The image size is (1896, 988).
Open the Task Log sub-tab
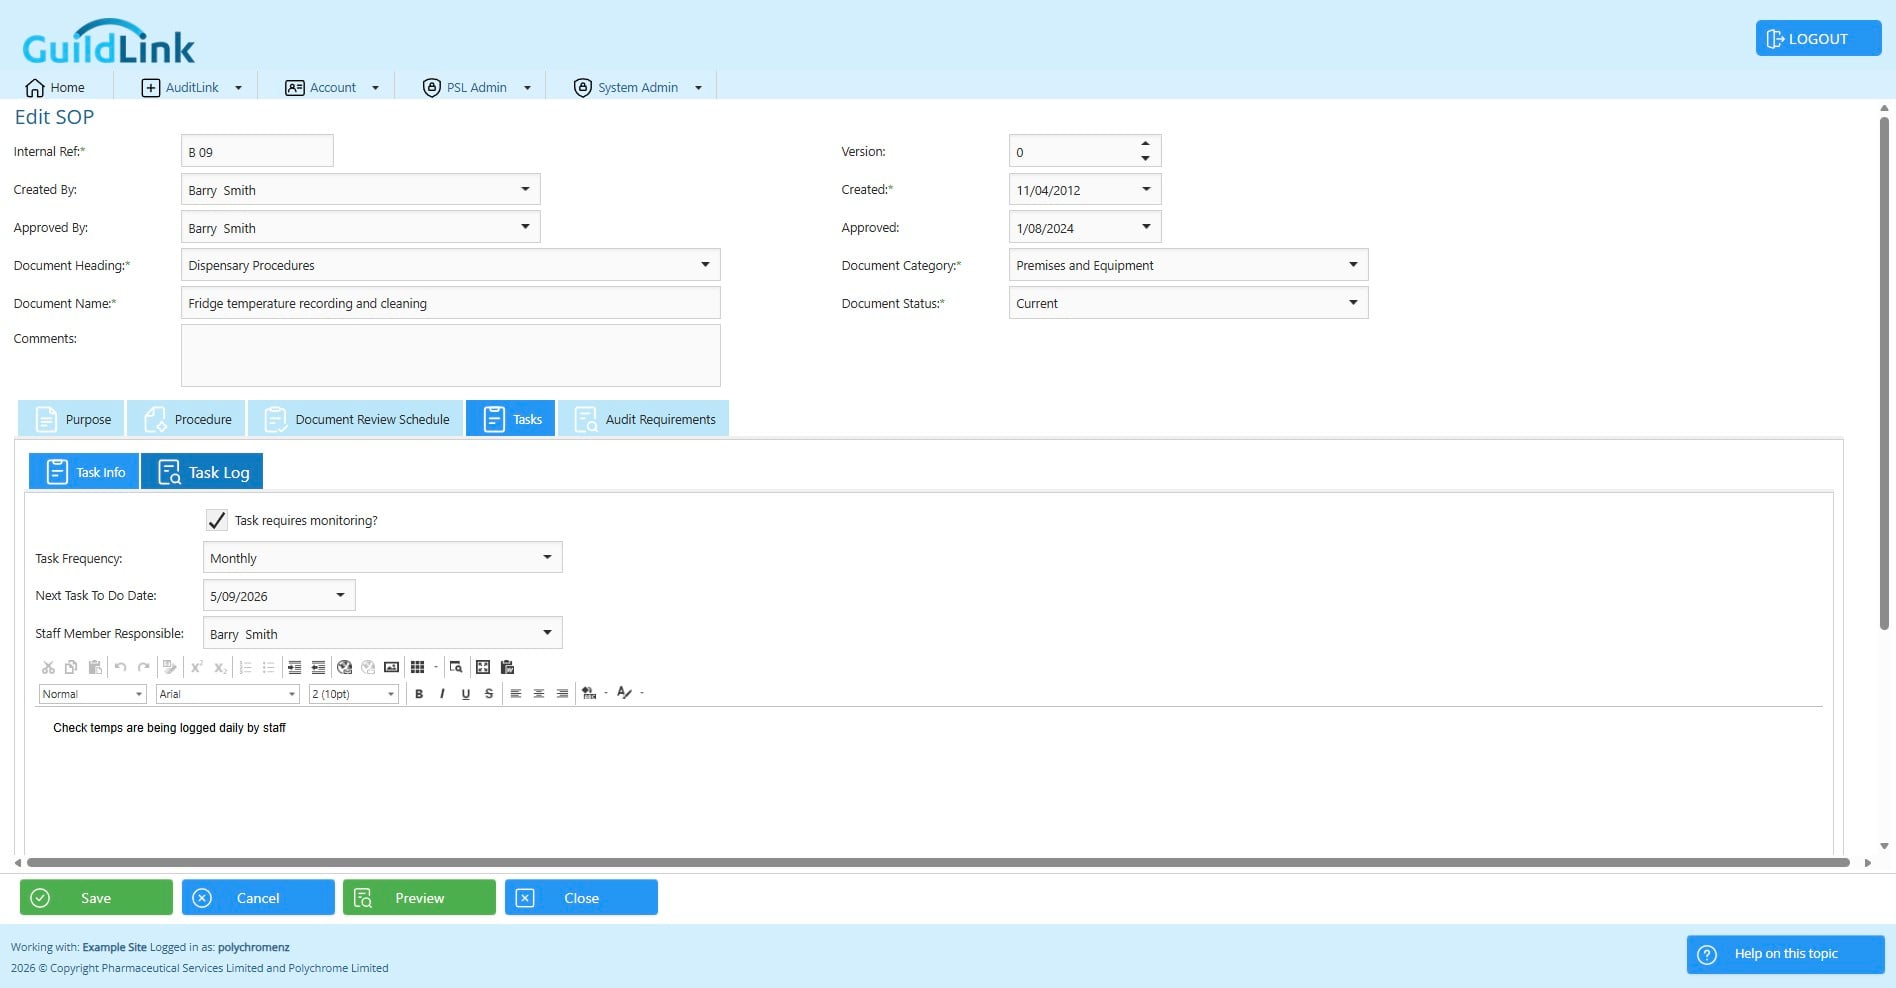(x=202, y=472)
